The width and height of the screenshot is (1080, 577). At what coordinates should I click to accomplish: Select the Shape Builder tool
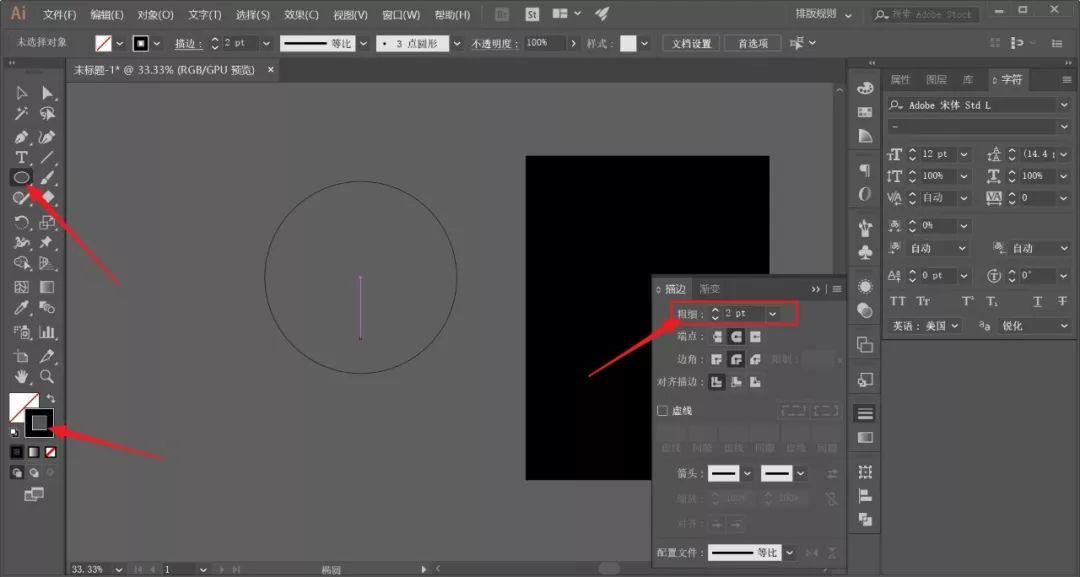pos(21,264)
